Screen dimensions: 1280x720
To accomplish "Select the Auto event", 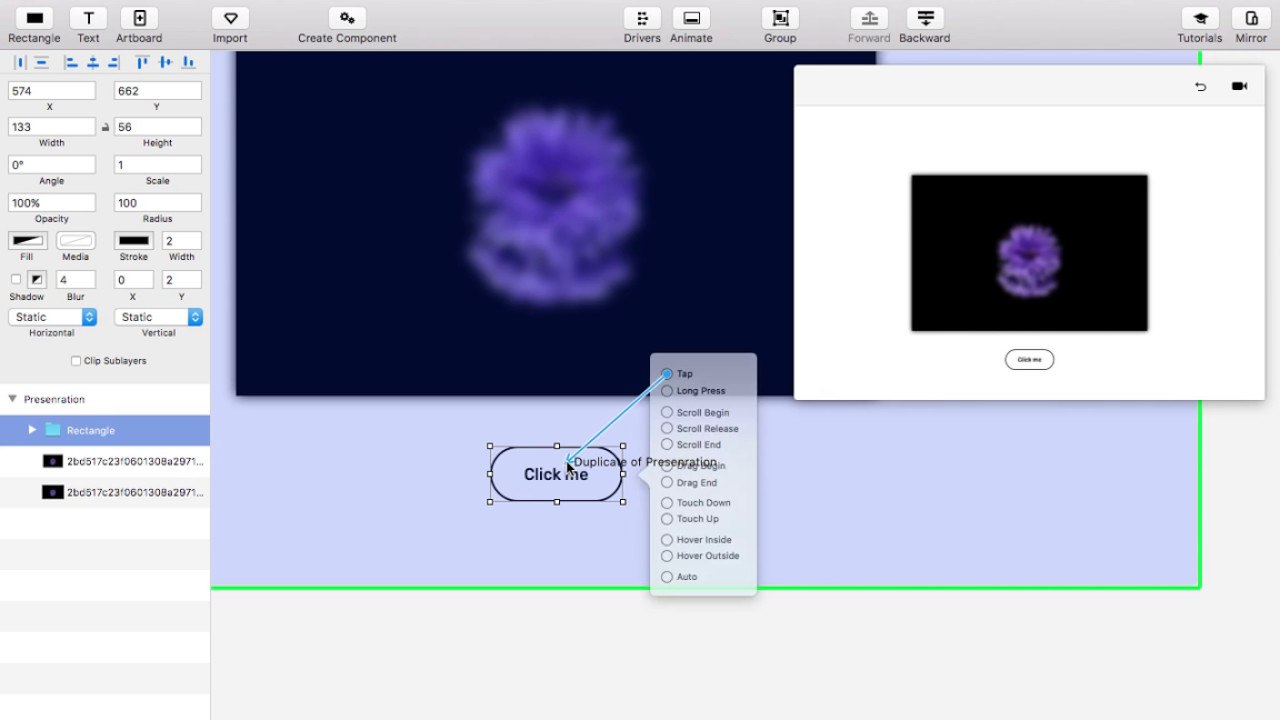I will pyautogui.click(x=667, y=577).
